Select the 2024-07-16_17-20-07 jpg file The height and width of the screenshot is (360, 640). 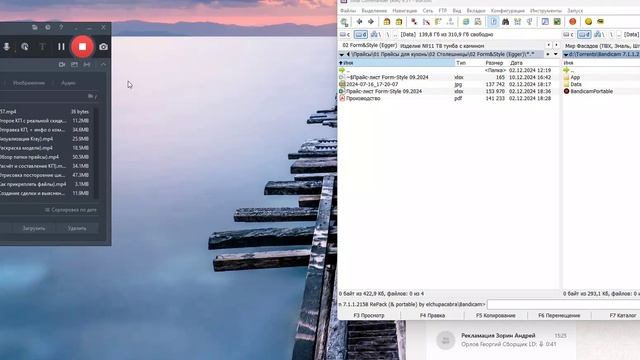pyautogui.click(x=449, y=84)
